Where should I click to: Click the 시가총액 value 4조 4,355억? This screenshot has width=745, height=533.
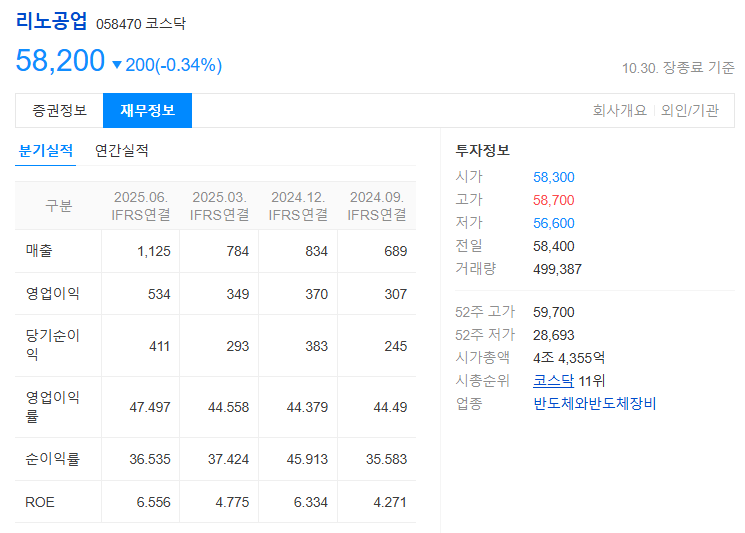click(569, 358)
